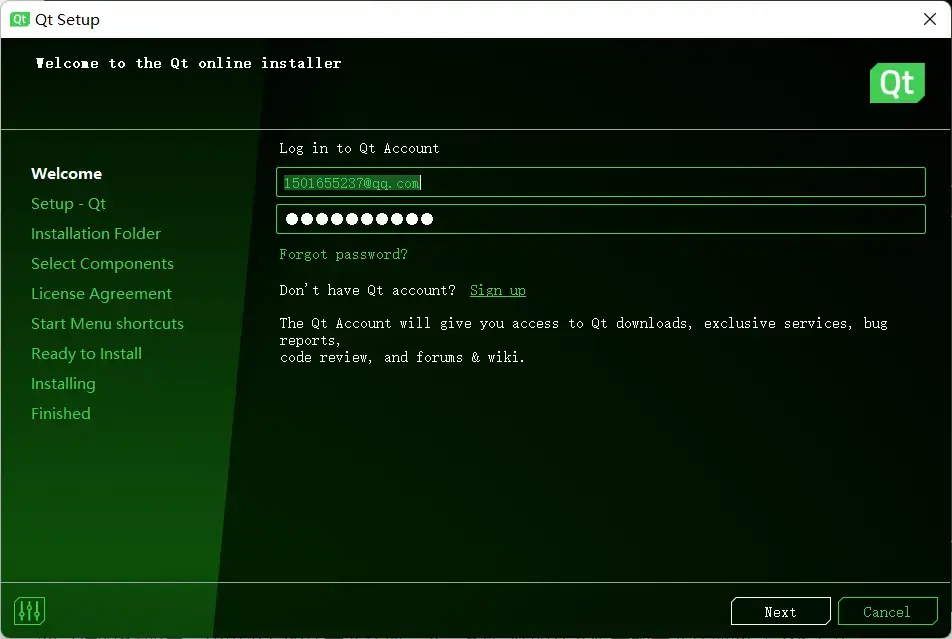Follow the Sign up link
The image size is (952, 639).
[x=498, y=290]
